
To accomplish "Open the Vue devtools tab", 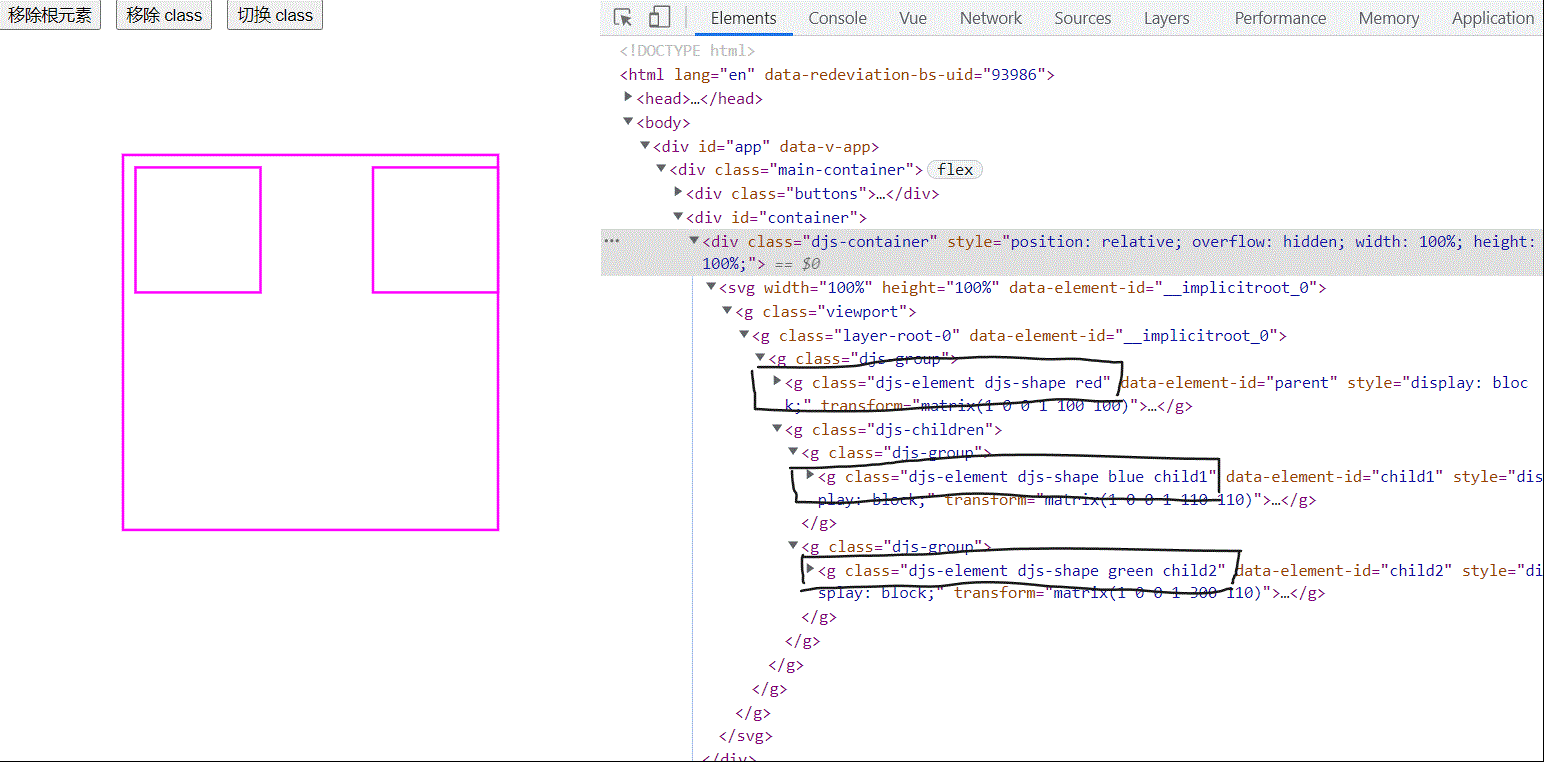I will [x=912, y=18].
